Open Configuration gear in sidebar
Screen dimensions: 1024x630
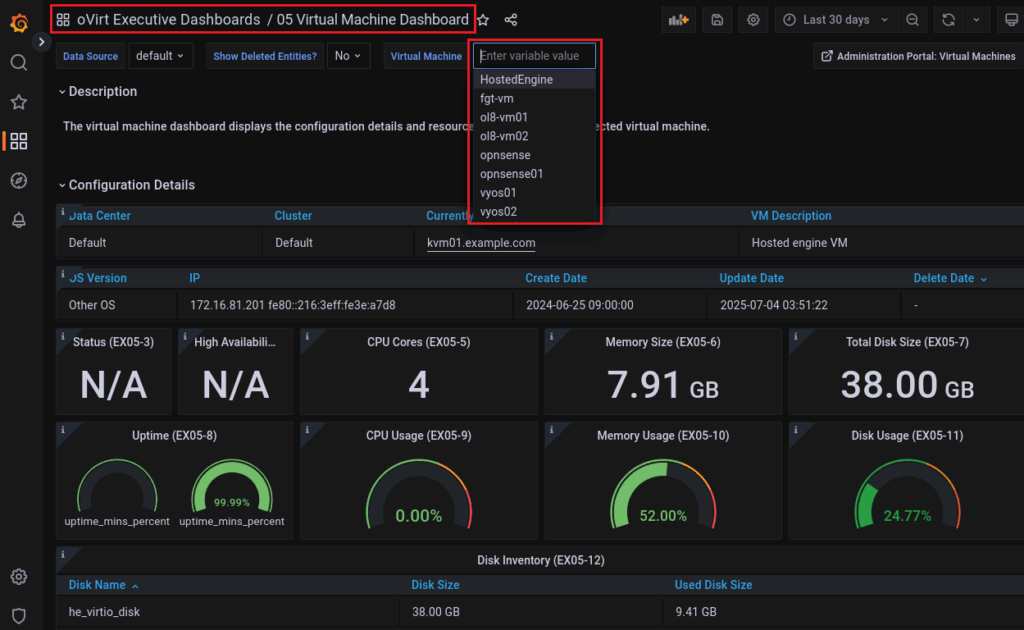coord(19,576)
